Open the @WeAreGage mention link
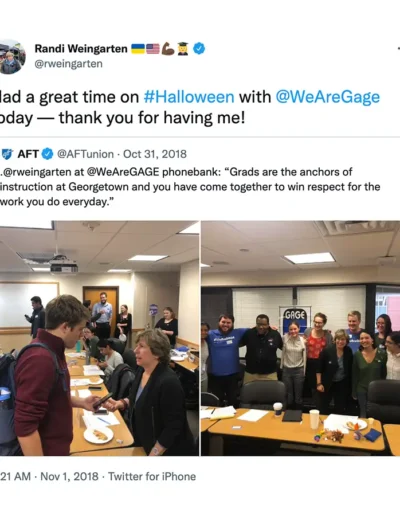The width and height of the screenshot is (400, 516). point(328,97)
